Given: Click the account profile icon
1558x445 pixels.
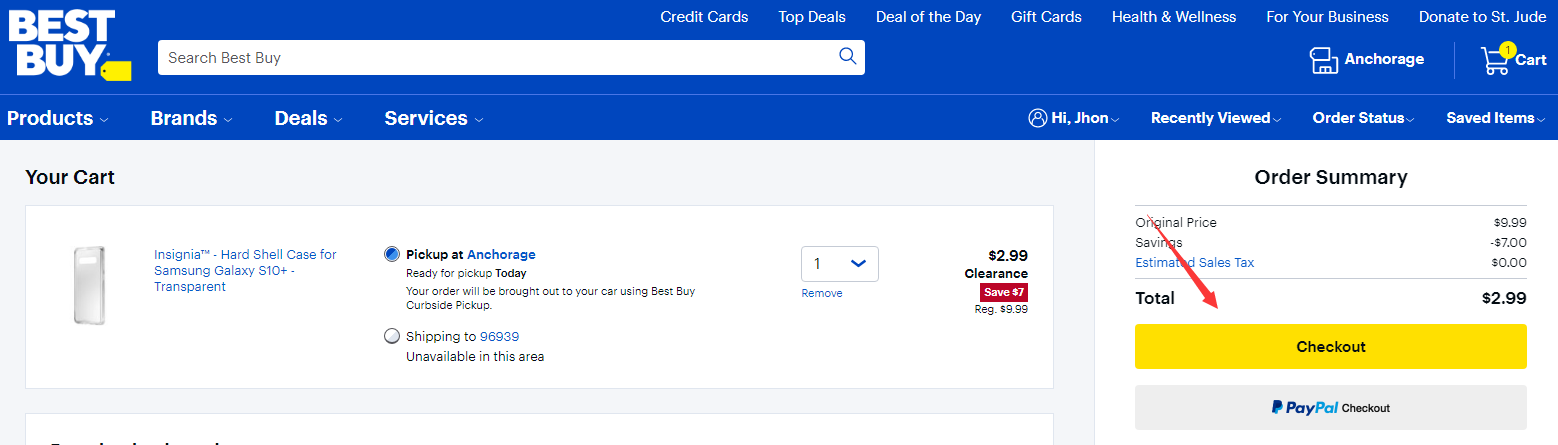Looking at the screenshot, I should [x=1037, y=118].
